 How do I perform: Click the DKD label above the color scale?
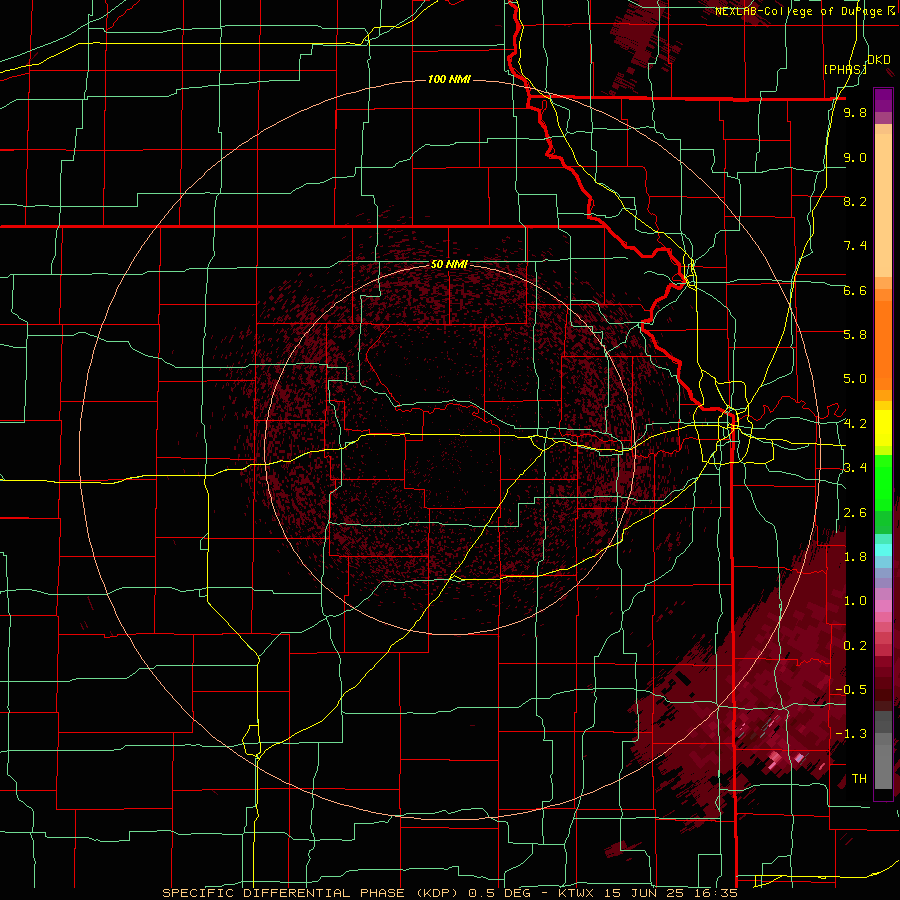879,60
